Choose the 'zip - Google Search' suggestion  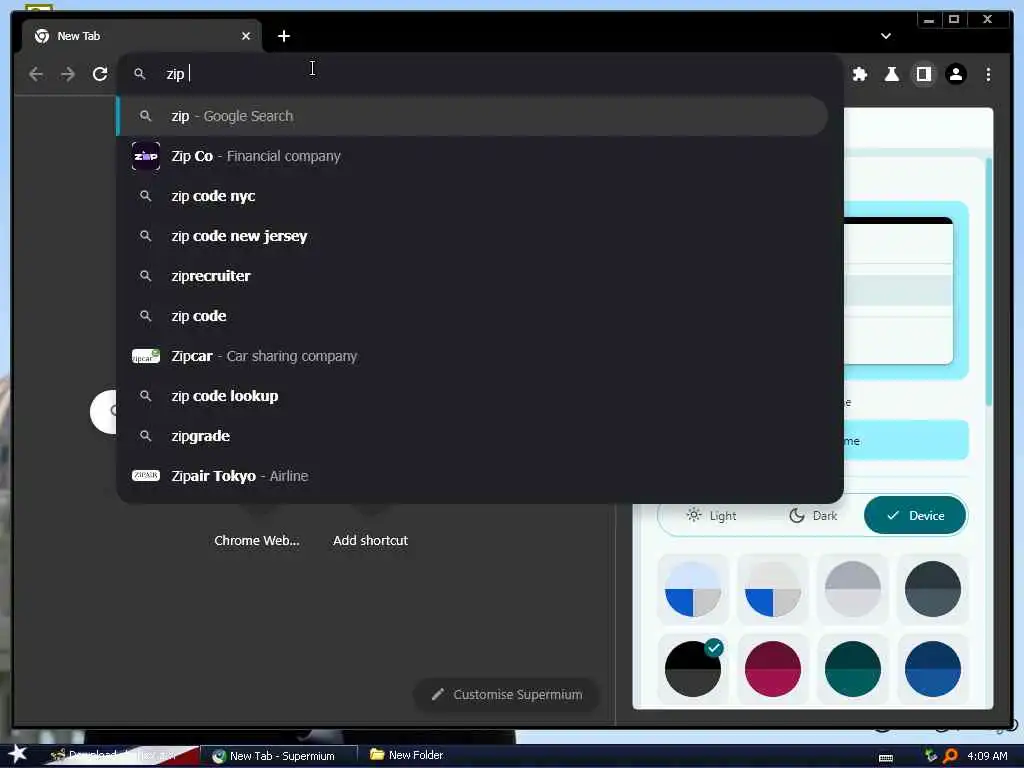click(x=473, y=116)
